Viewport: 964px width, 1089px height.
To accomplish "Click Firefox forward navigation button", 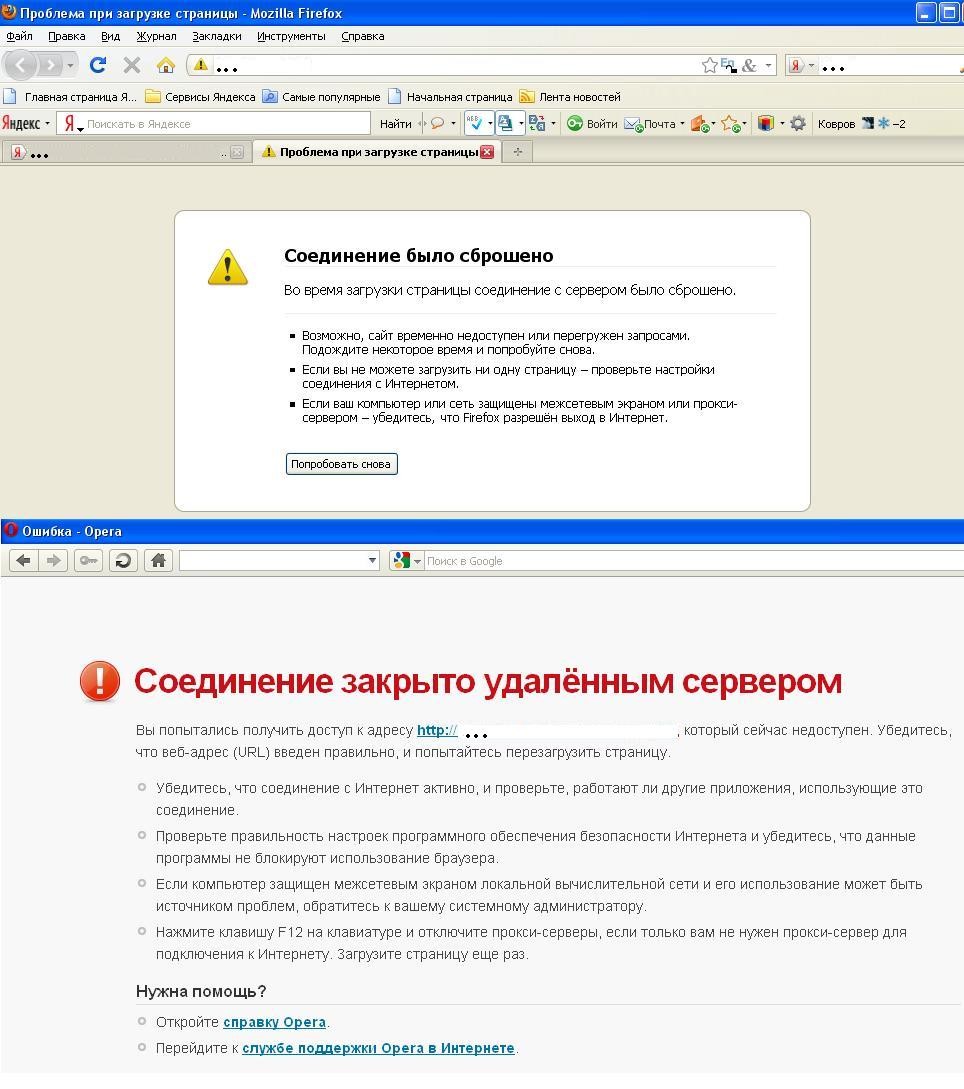I will click(50, 66).
